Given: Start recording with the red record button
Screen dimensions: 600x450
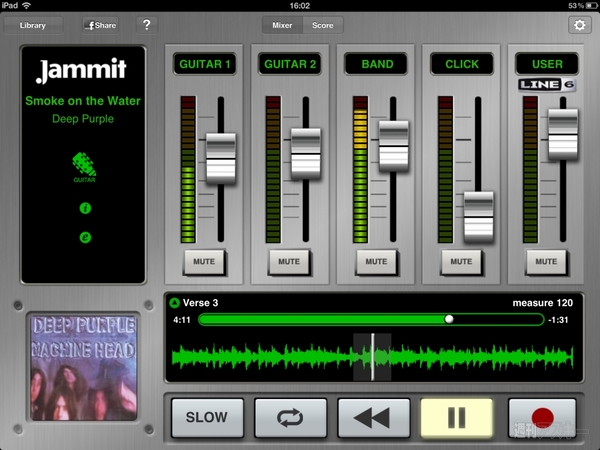Looking at the screenshot, I should pyautogui.click(x=542, y=417).
